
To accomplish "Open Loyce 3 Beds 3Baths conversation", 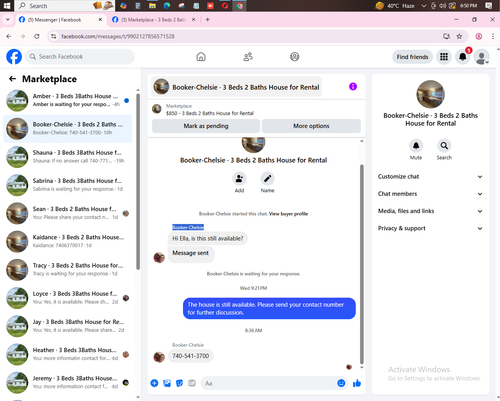I will 67,298.
